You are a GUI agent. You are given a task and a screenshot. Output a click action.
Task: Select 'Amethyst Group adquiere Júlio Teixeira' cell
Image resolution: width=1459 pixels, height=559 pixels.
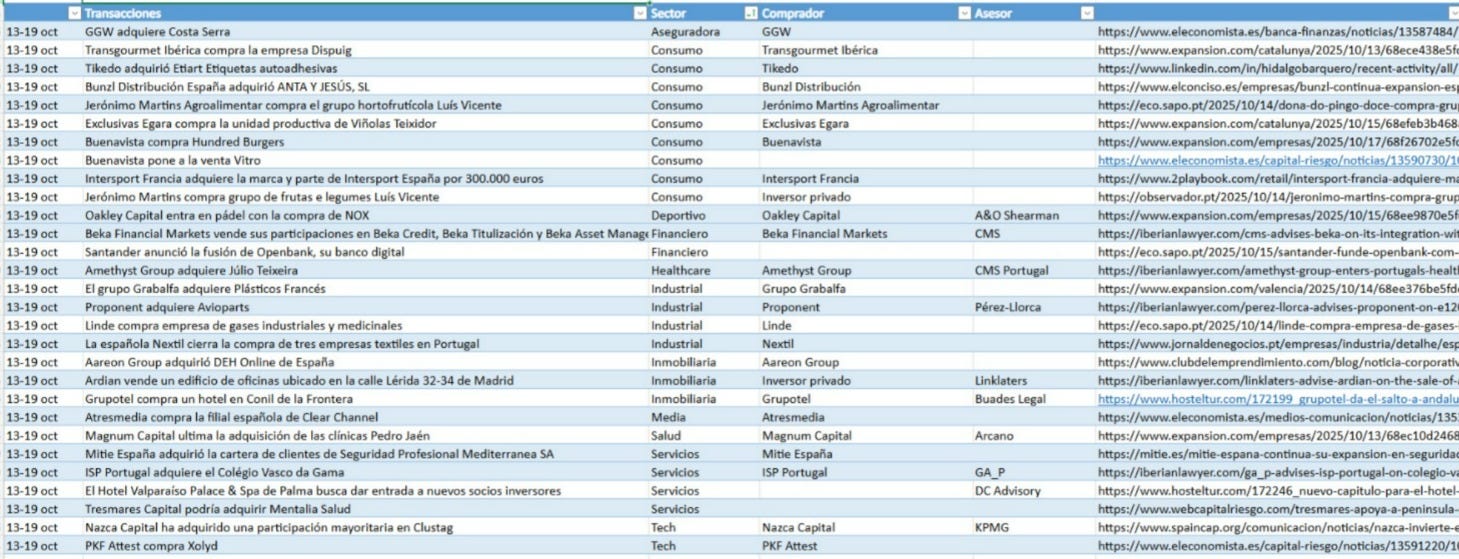click(x=364, y=271)
